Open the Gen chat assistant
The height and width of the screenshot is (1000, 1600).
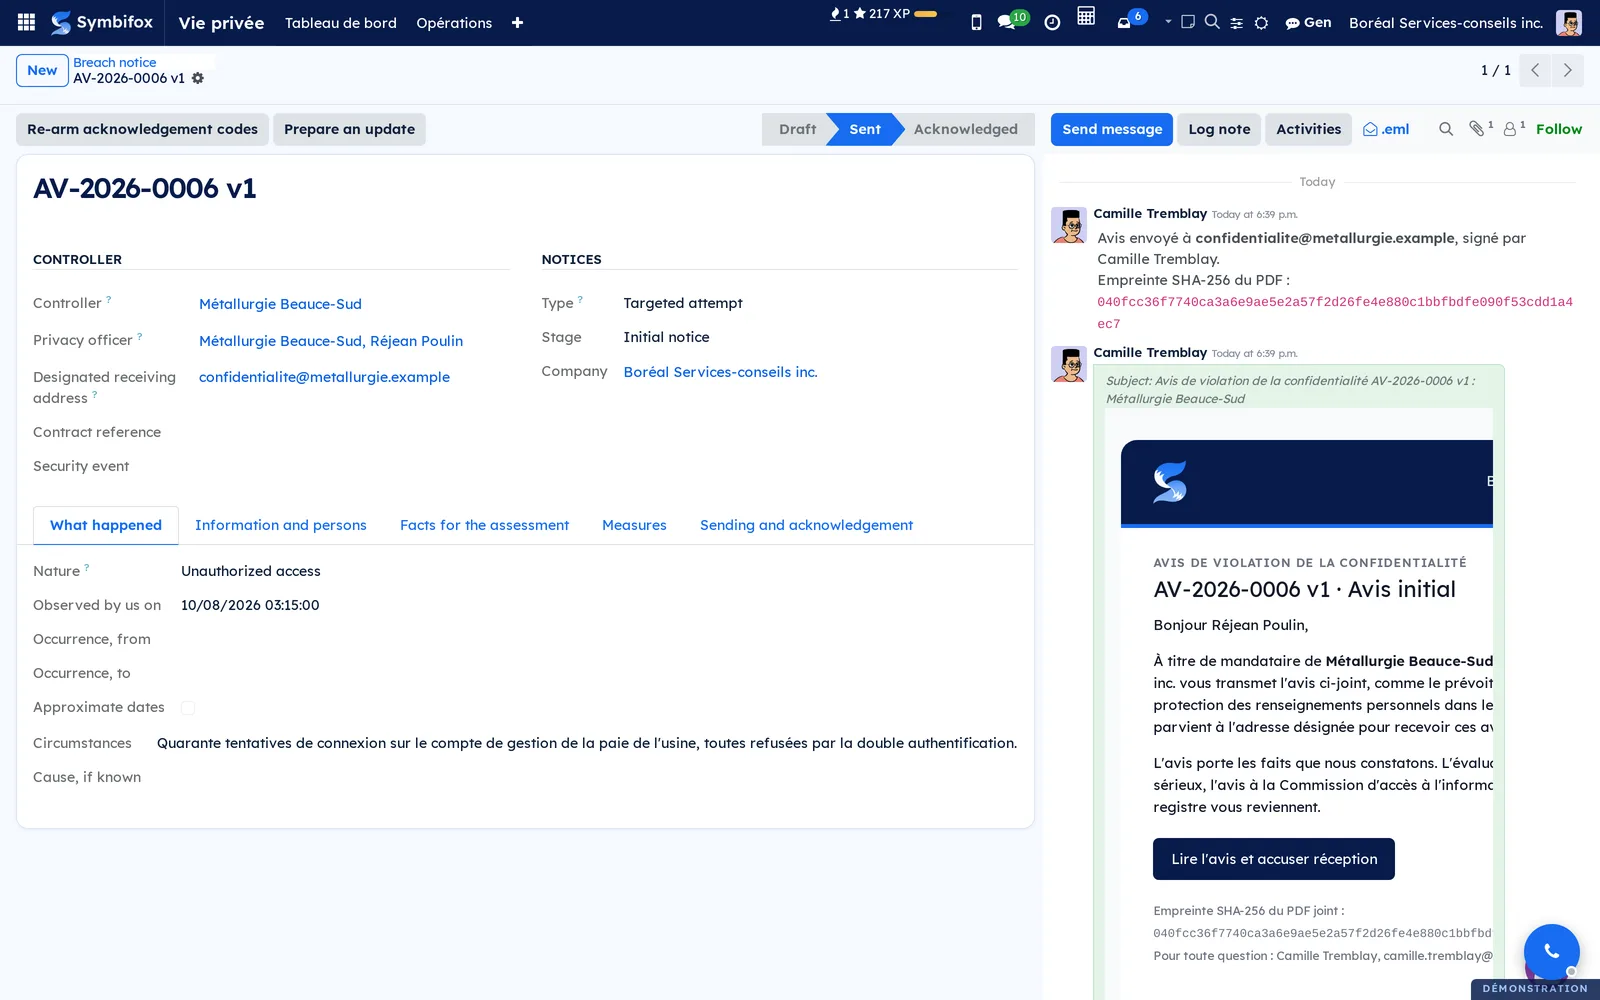[x=1308, y=22]
